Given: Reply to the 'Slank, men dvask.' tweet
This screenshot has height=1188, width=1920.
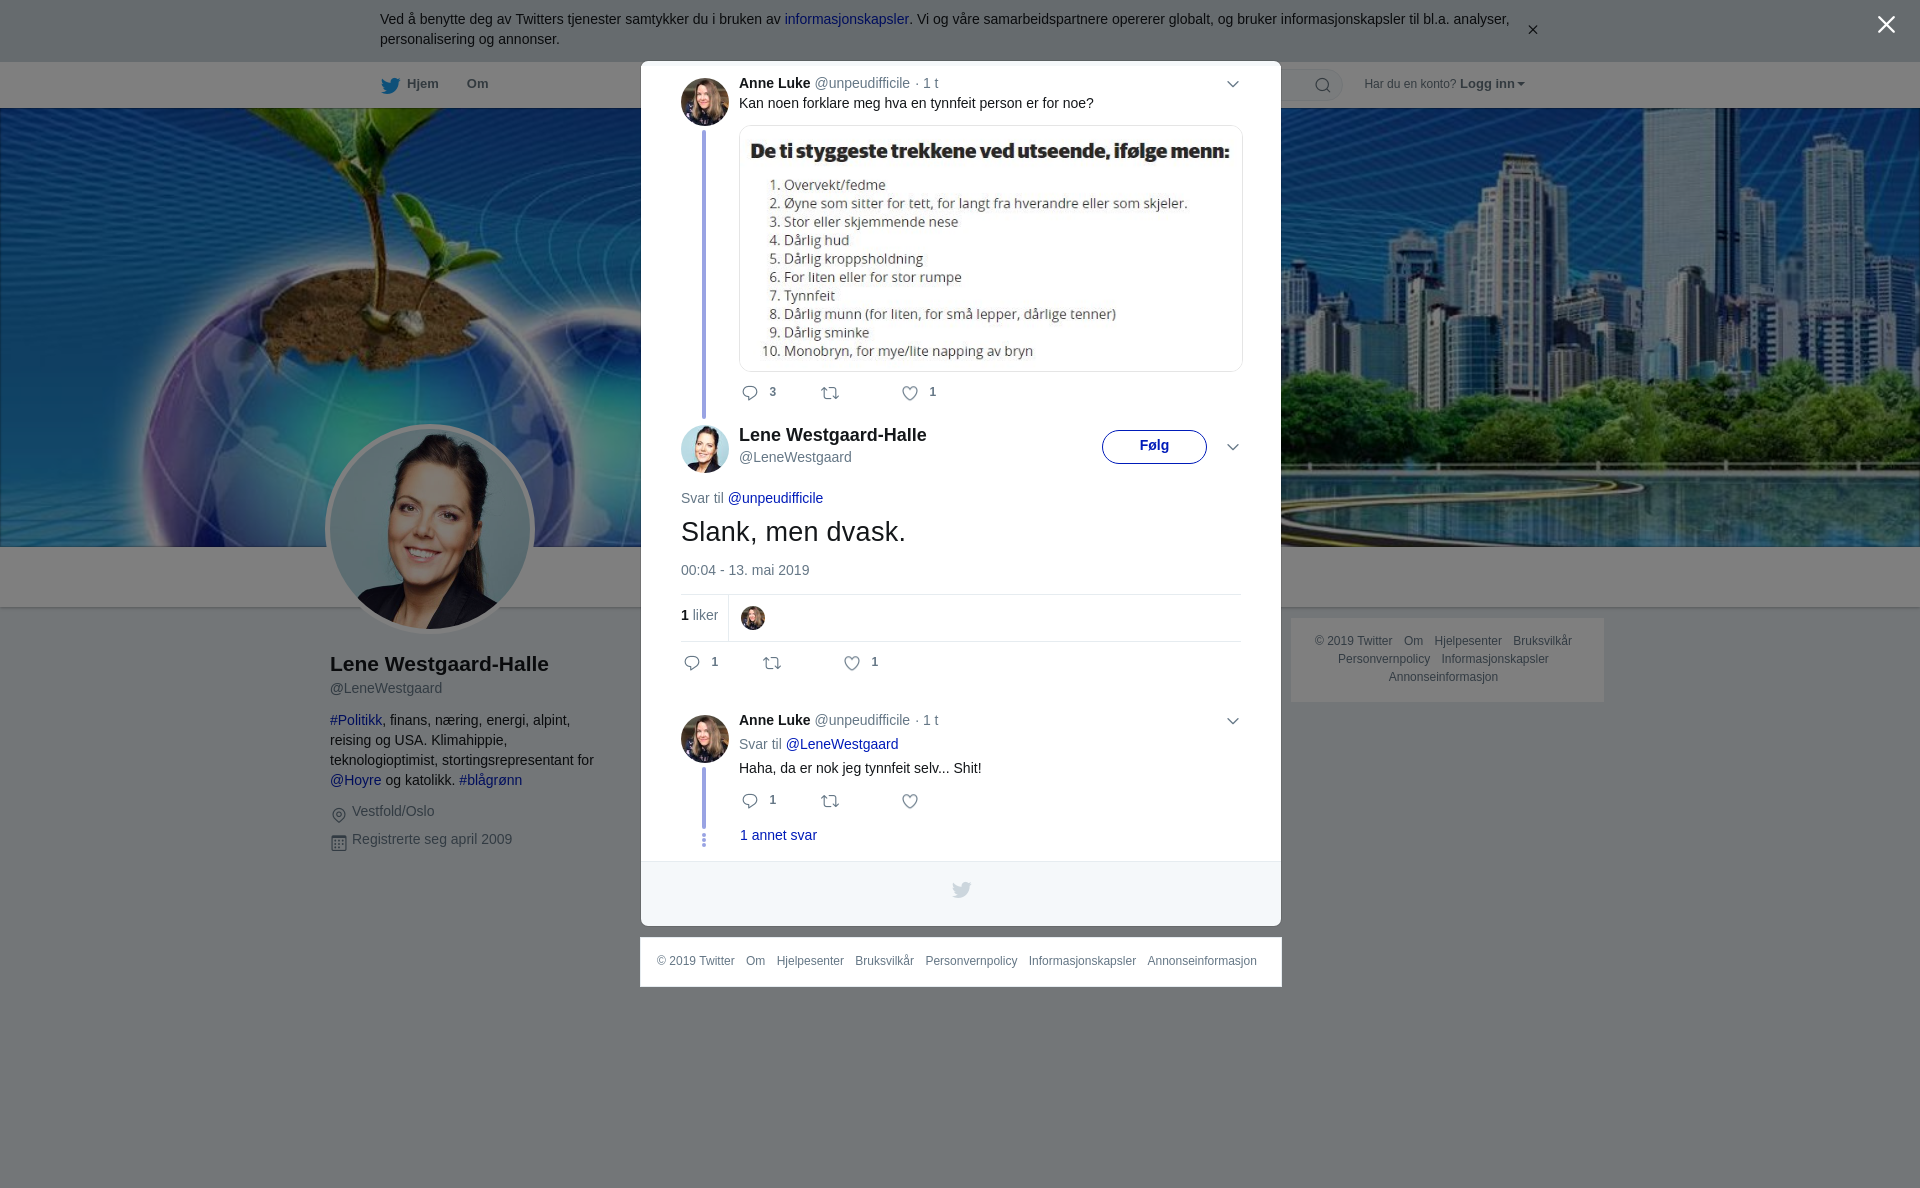Looking at the screenshot, I should [692, 663].
